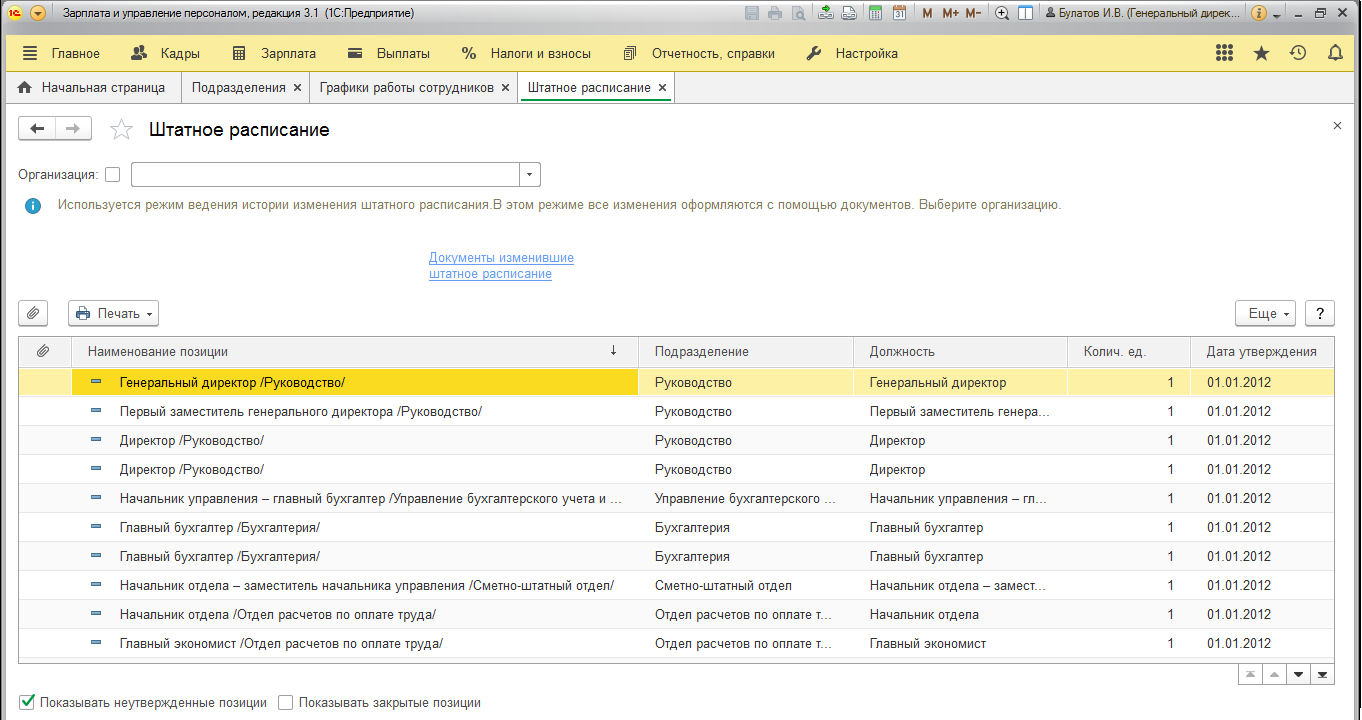Jump to last row with bottom arrow

point(1322,674)
